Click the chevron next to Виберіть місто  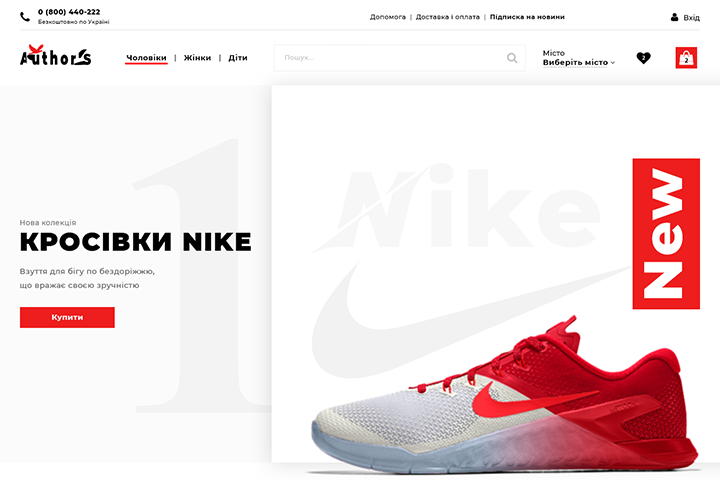click(613, 63)
